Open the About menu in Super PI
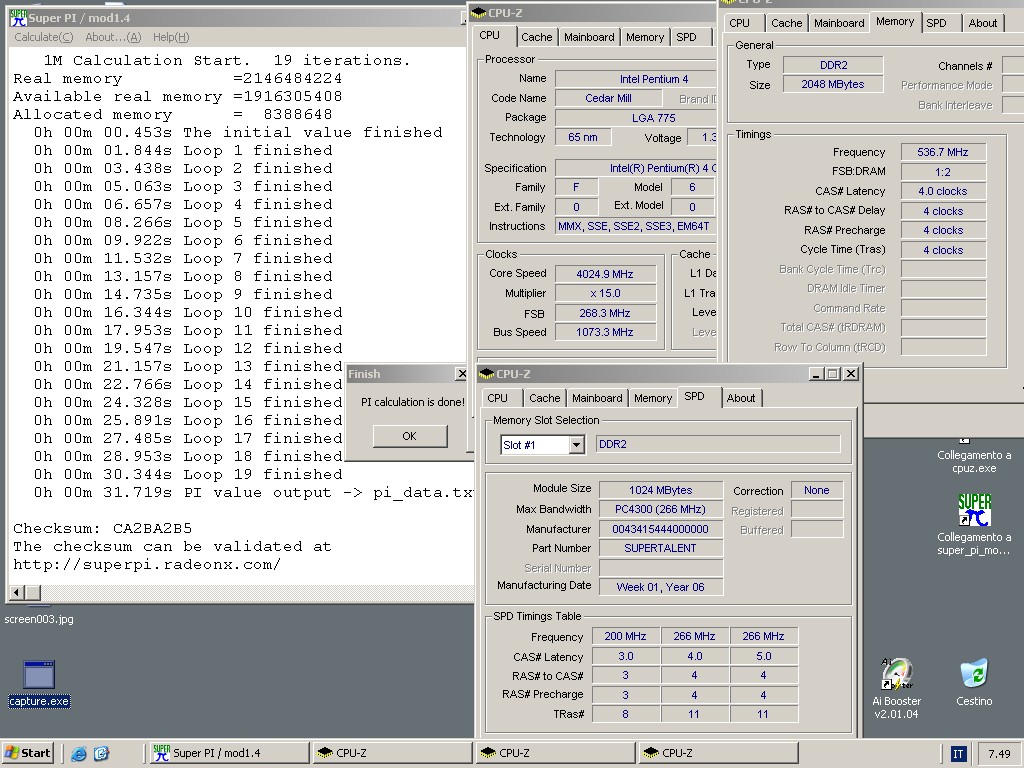The image size is (1024, 768). click(113, 37)
